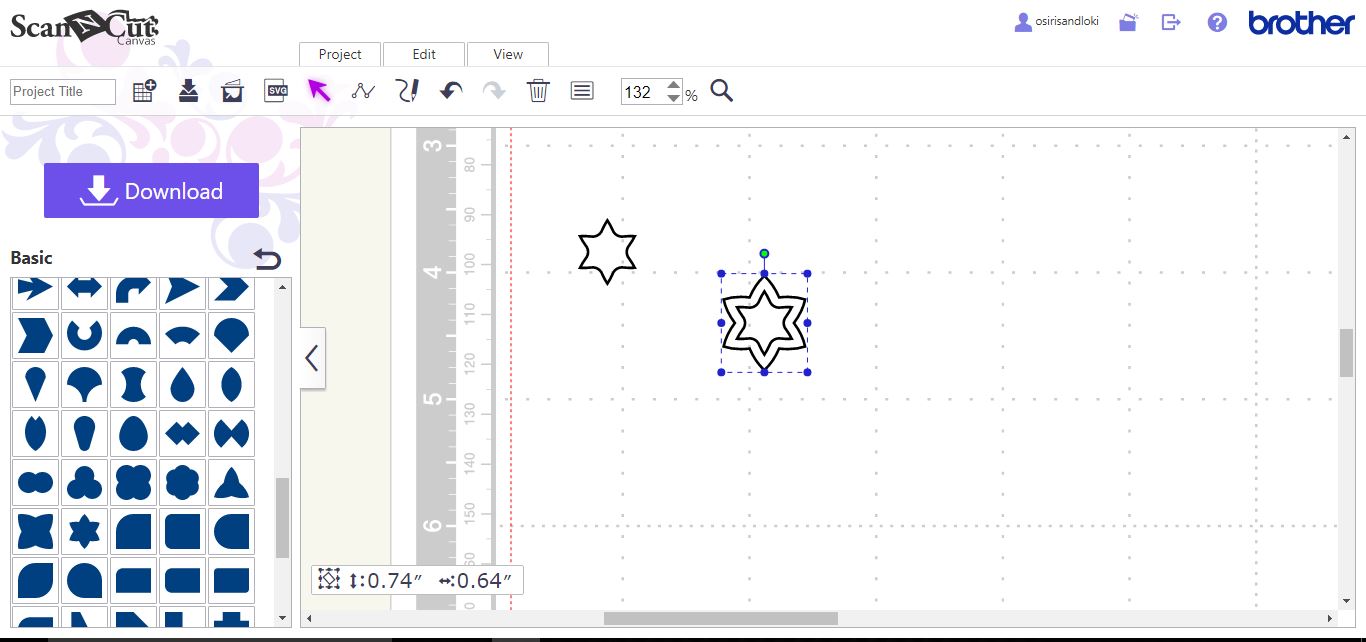This screenshot has height=642, width=1366.
Task: Increase zoom with the stepper up arrow
Action: 674,85
